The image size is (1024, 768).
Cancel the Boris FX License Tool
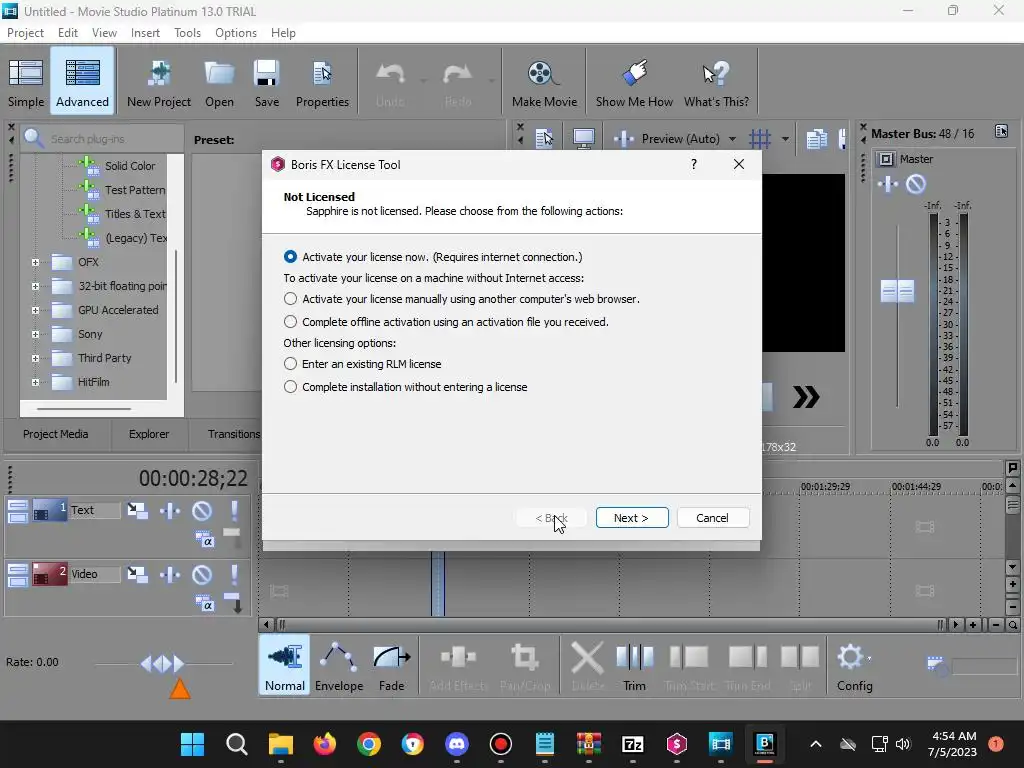(x=712, y=518)
